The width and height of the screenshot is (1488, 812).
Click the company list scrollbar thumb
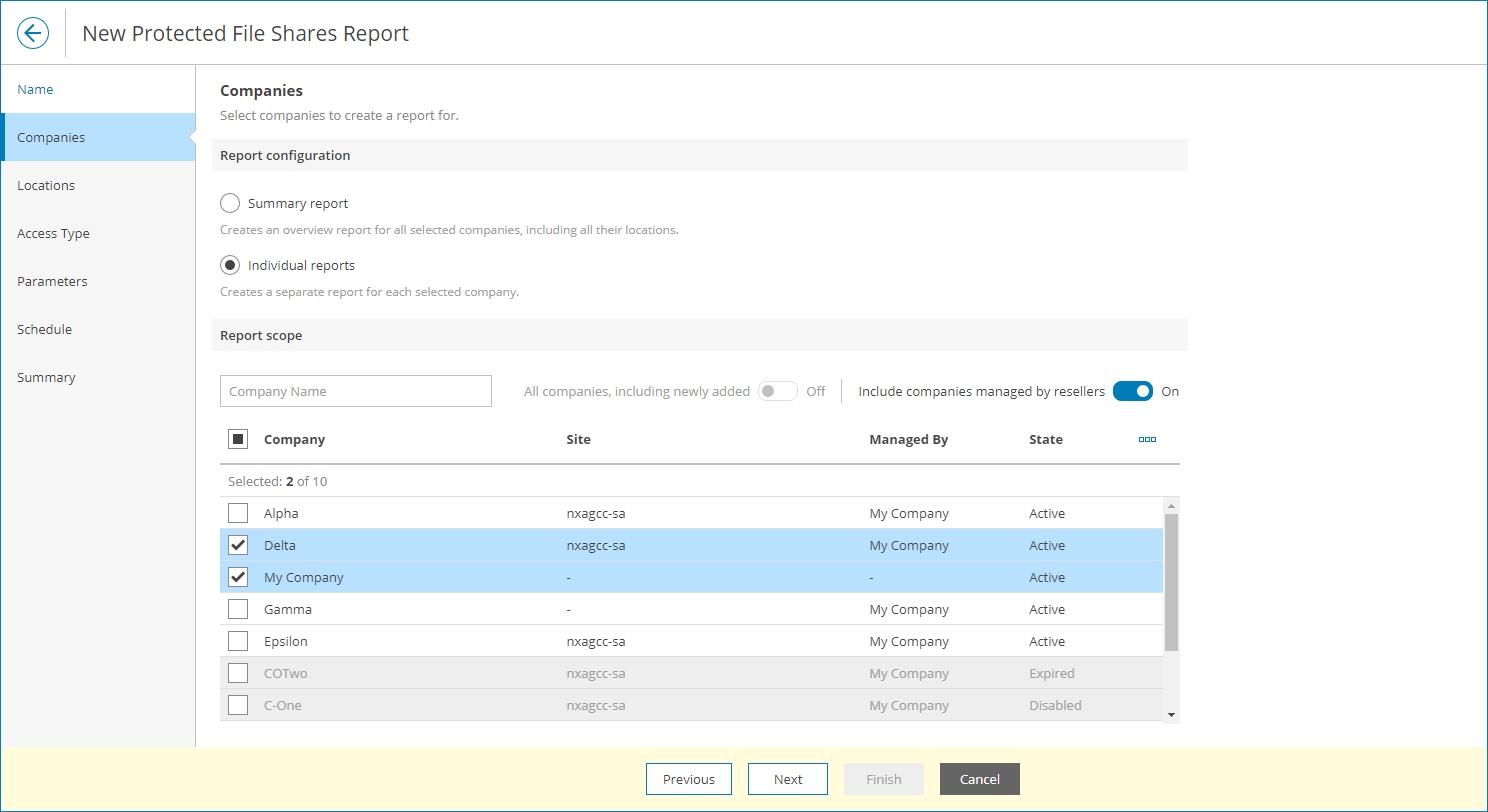[x=1171, y=580]
